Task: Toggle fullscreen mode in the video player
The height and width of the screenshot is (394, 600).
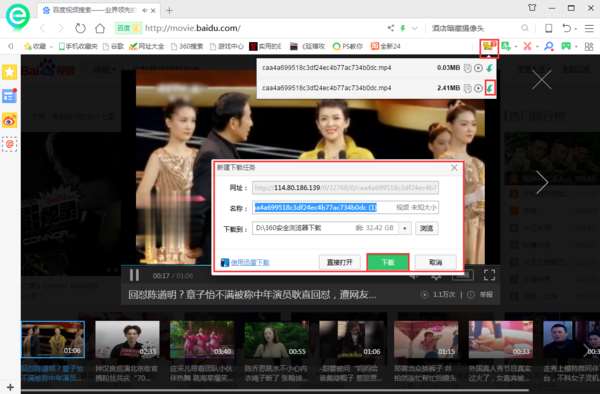Action: 489,275
